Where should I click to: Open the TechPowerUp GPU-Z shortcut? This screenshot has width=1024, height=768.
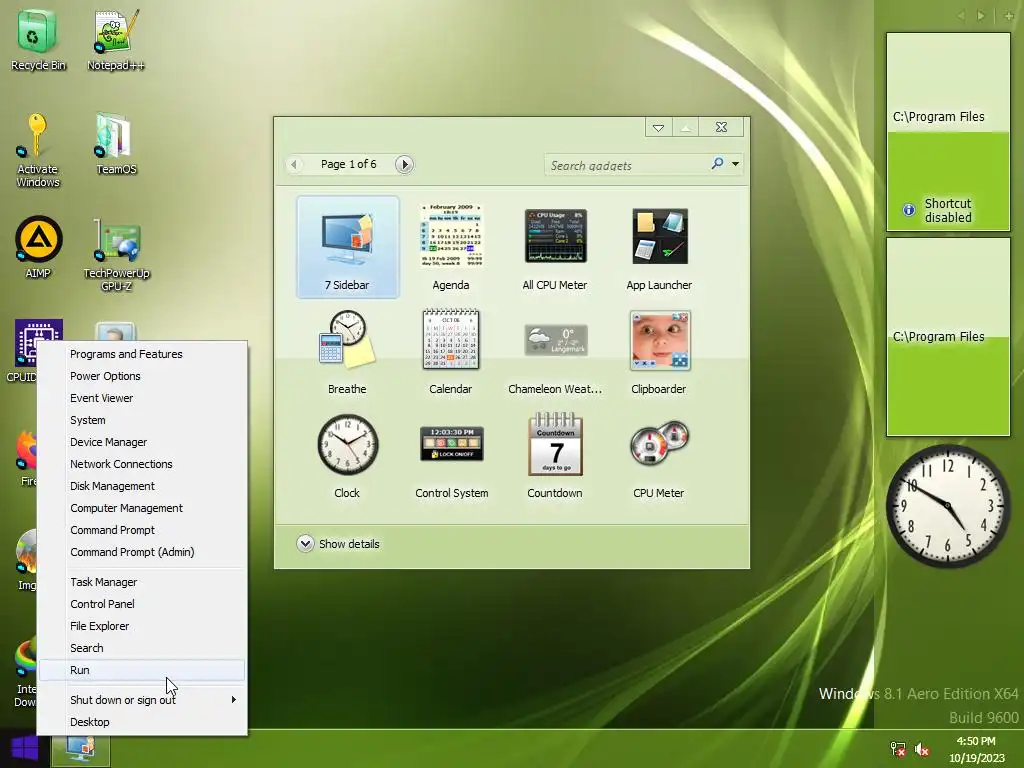[116, 253]
